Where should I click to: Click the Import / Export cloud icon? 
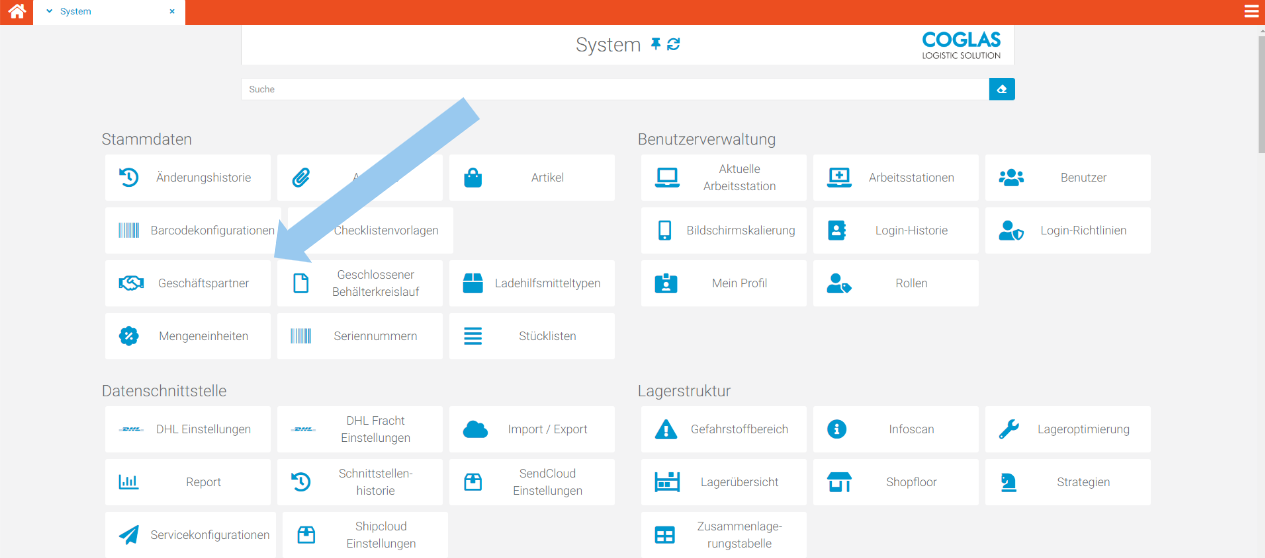point(475,429)
